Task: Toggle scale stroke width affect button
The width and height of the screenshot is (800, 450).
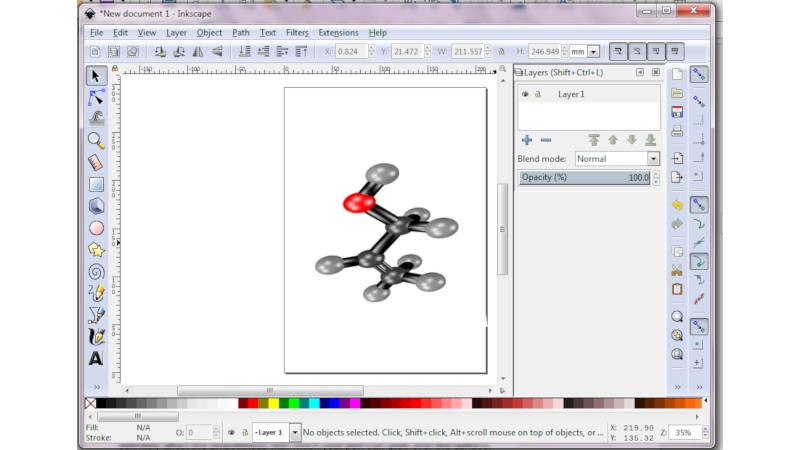Action: (618, 52)
